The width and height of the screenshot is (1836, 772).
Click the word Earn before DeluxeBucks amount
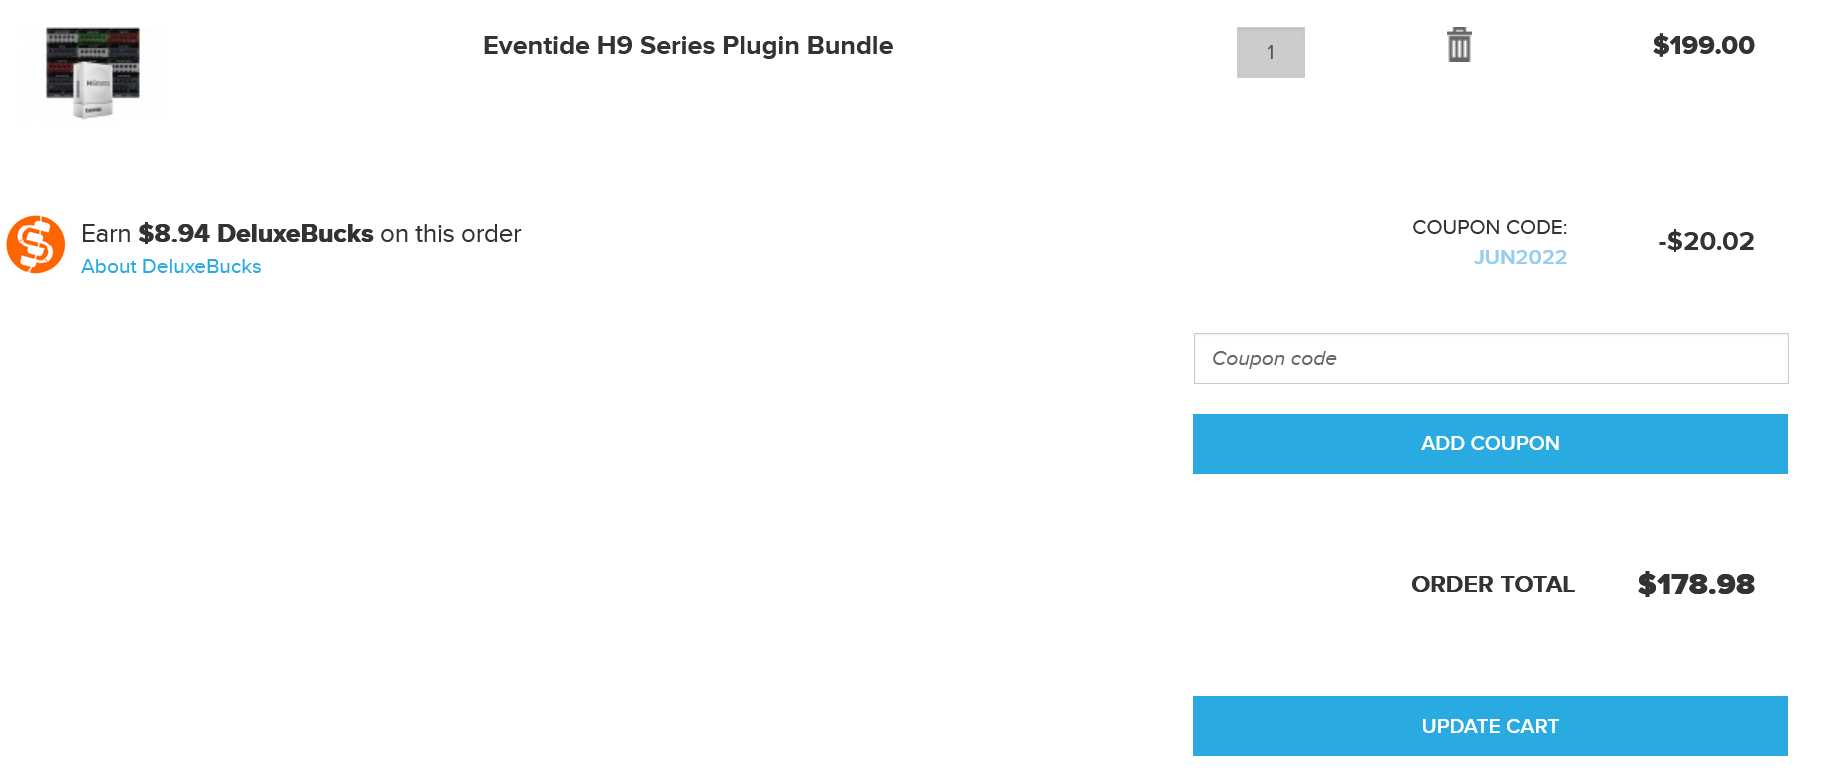(106, 234)
